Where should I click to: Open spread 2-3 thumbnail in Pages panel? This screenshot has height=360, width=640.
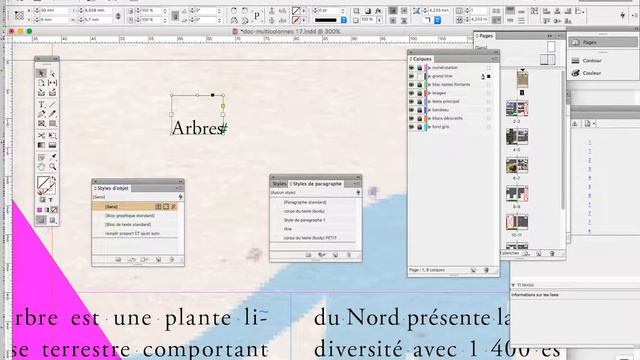click(x=517, y=109)
